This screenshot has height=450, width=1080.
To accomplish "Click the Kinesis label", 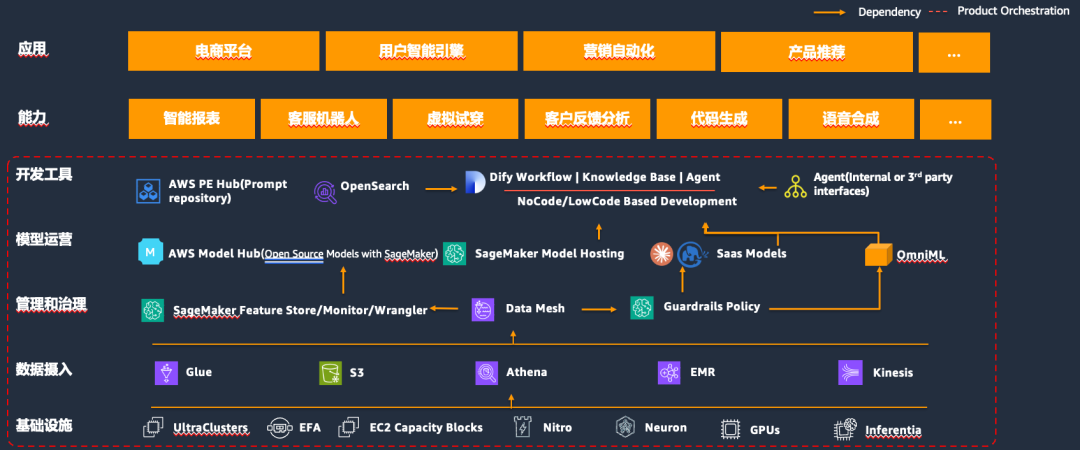I will [x=893, y=372].
